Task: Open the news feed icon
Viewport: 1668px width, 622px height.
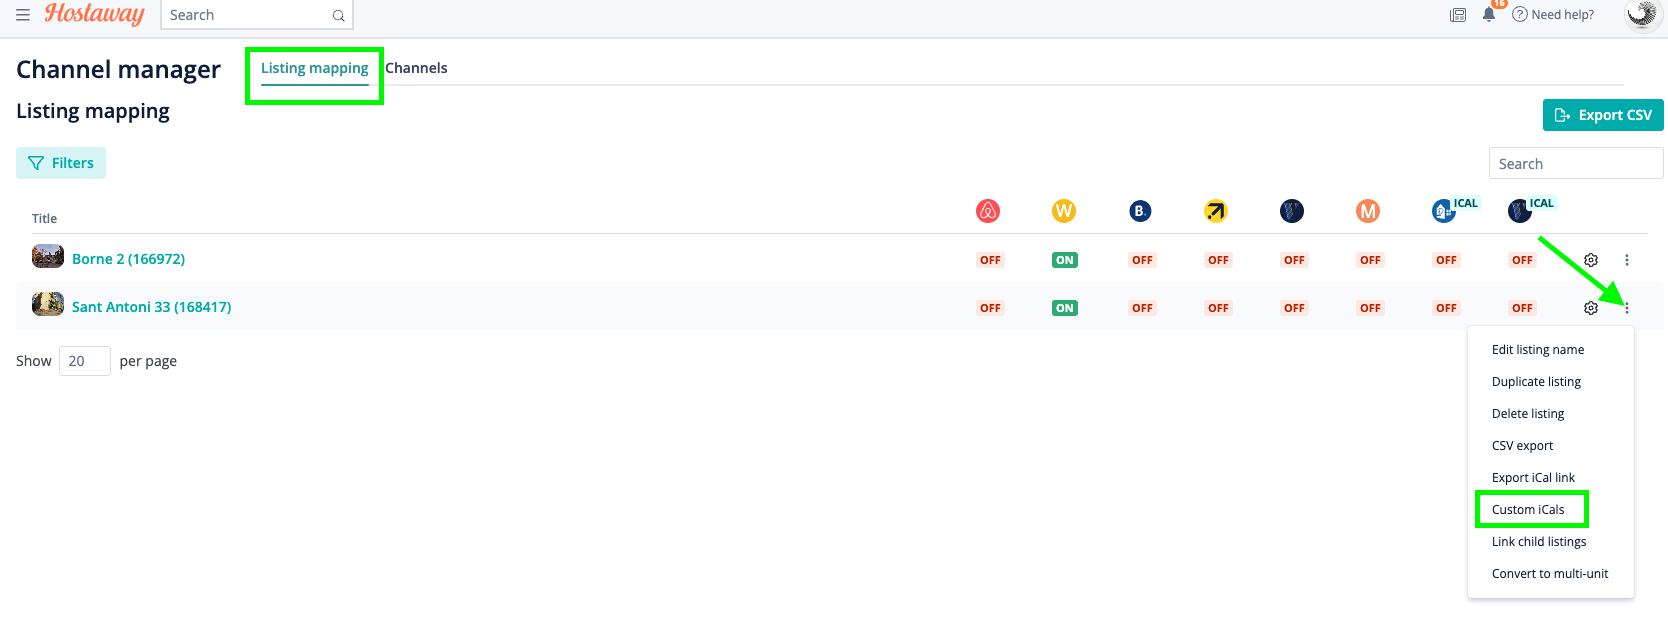Action: tap(1458, 15)
